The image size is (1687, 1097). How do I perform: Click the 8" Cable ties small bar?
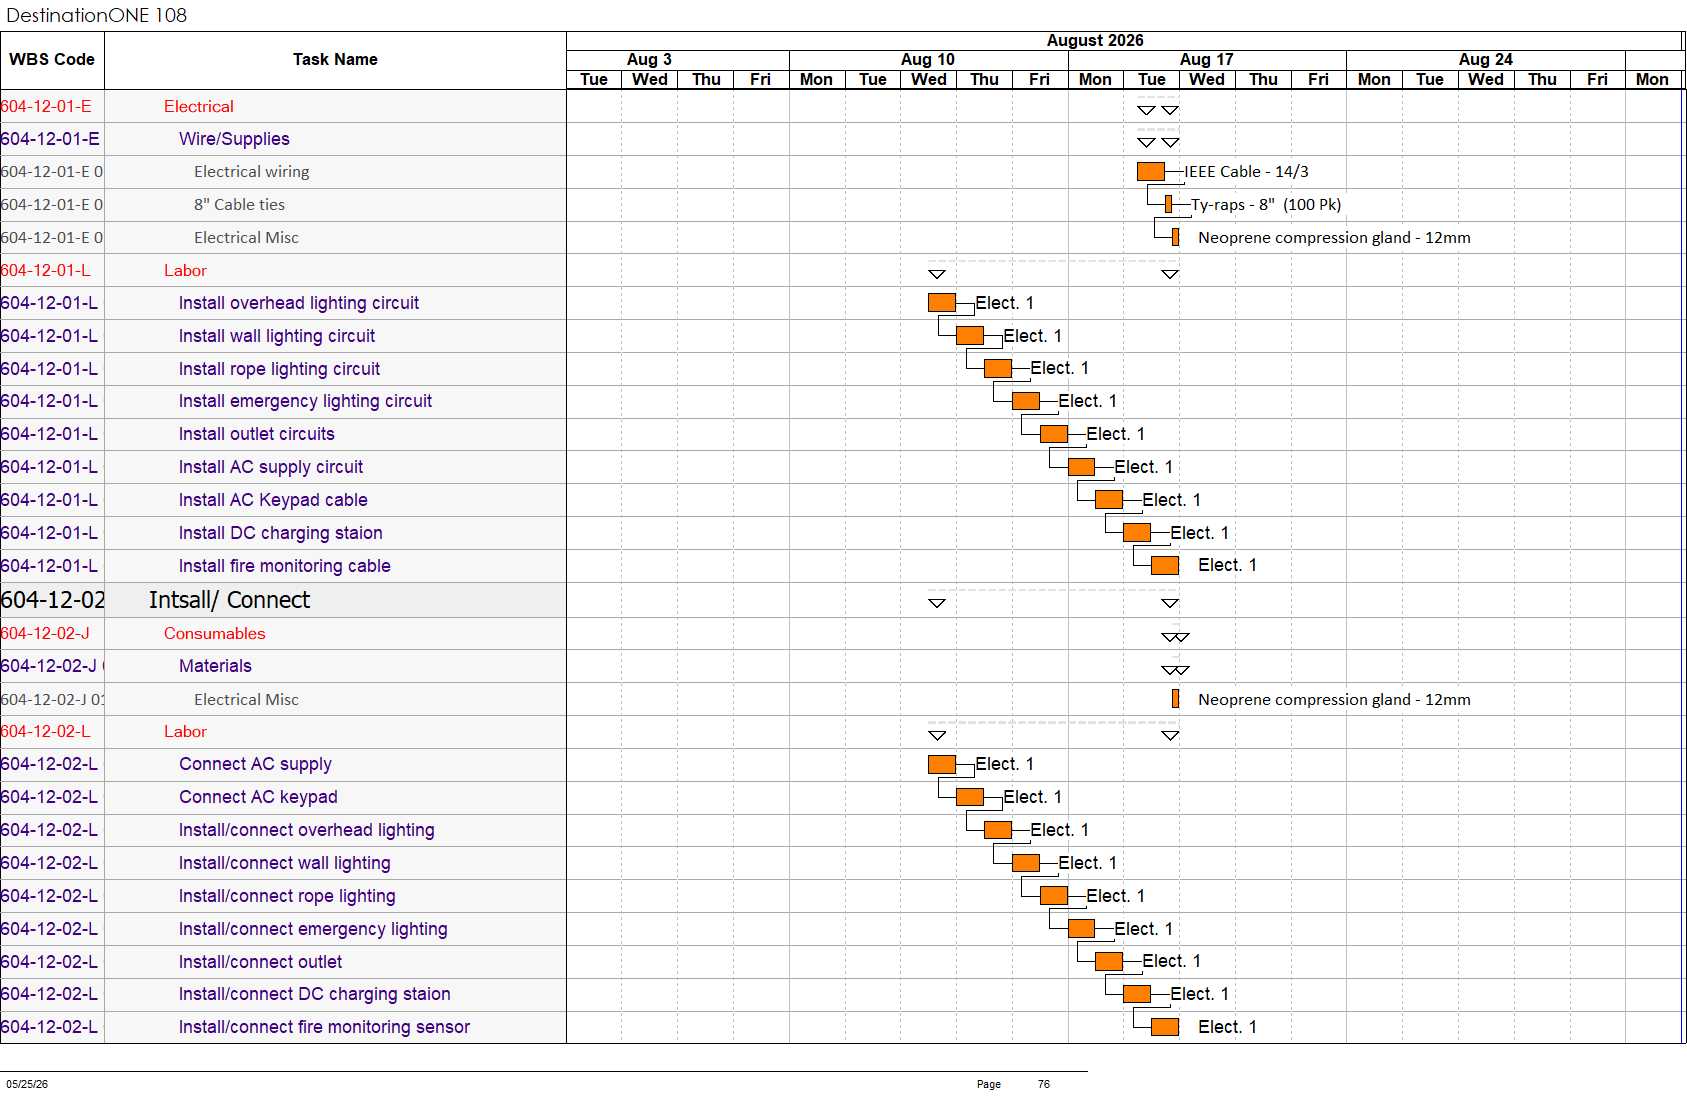[1168, 205]
